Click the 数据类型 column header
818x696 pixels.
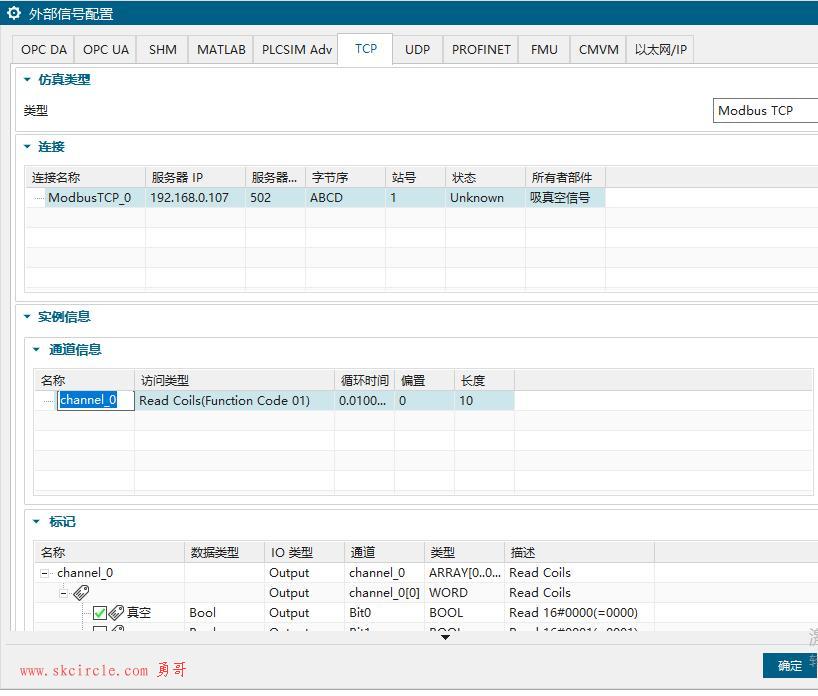click(224, 553)
